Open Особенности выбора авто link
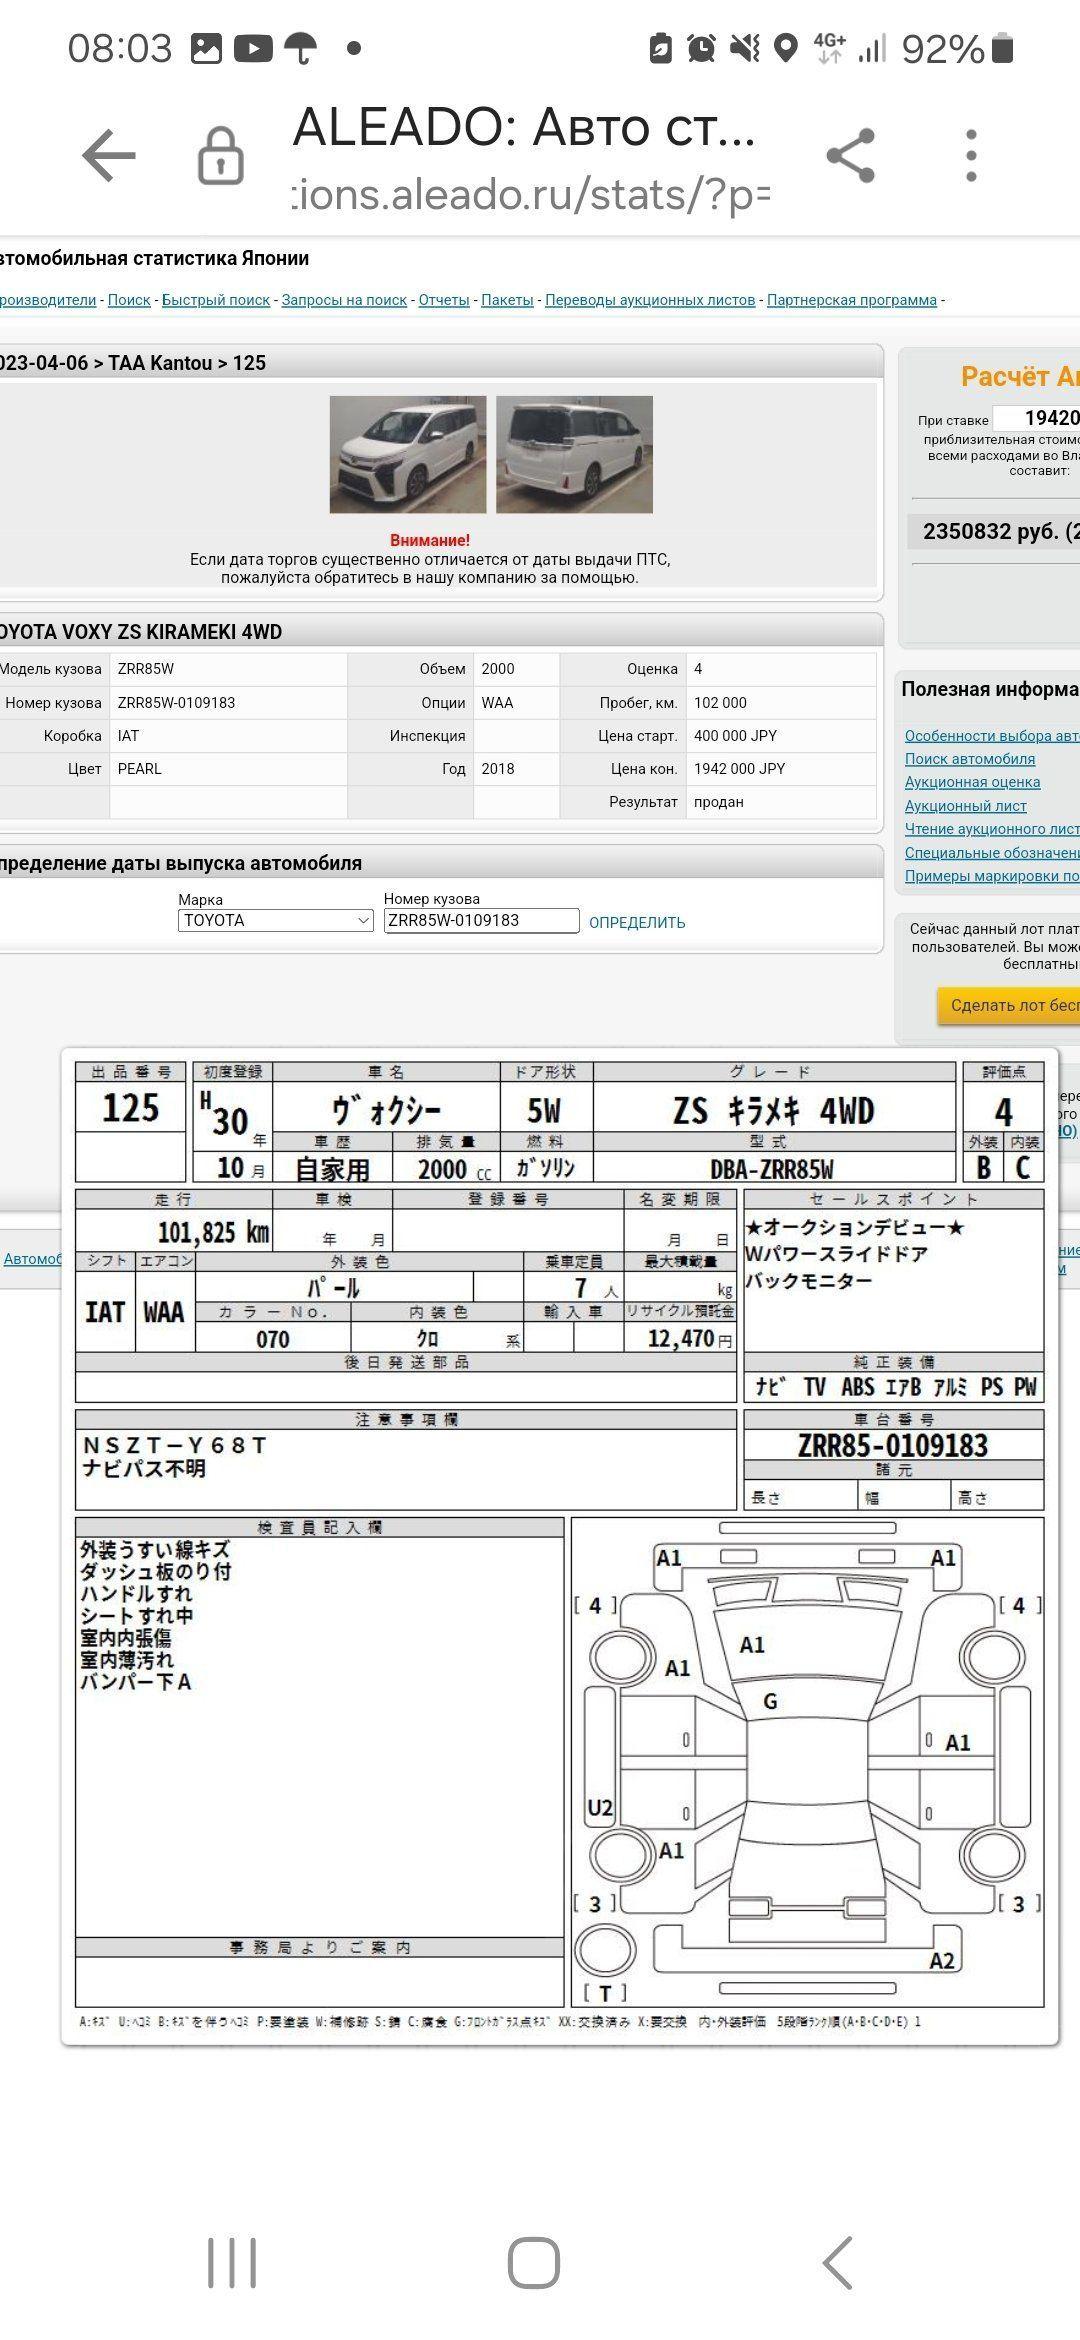 [x=992, y=736]
